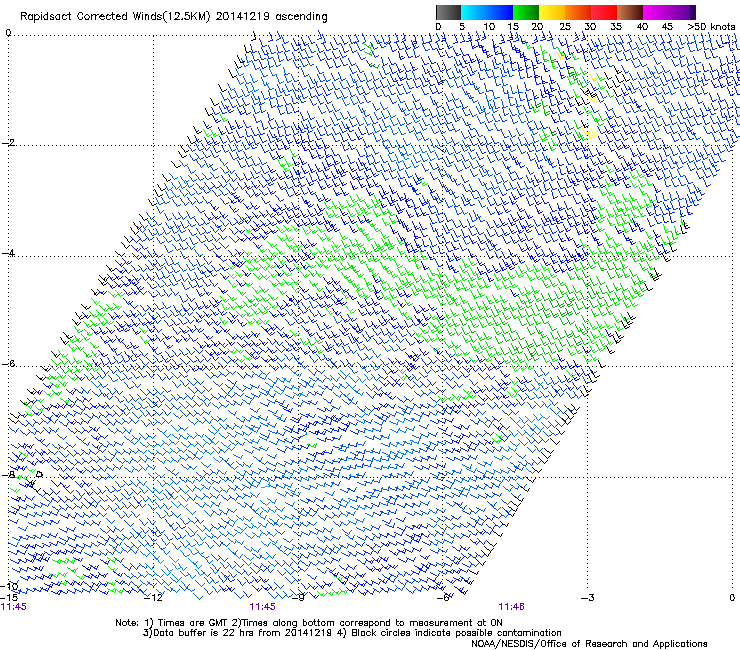Click the '-12' longitude axis label

tap(153, 598)
